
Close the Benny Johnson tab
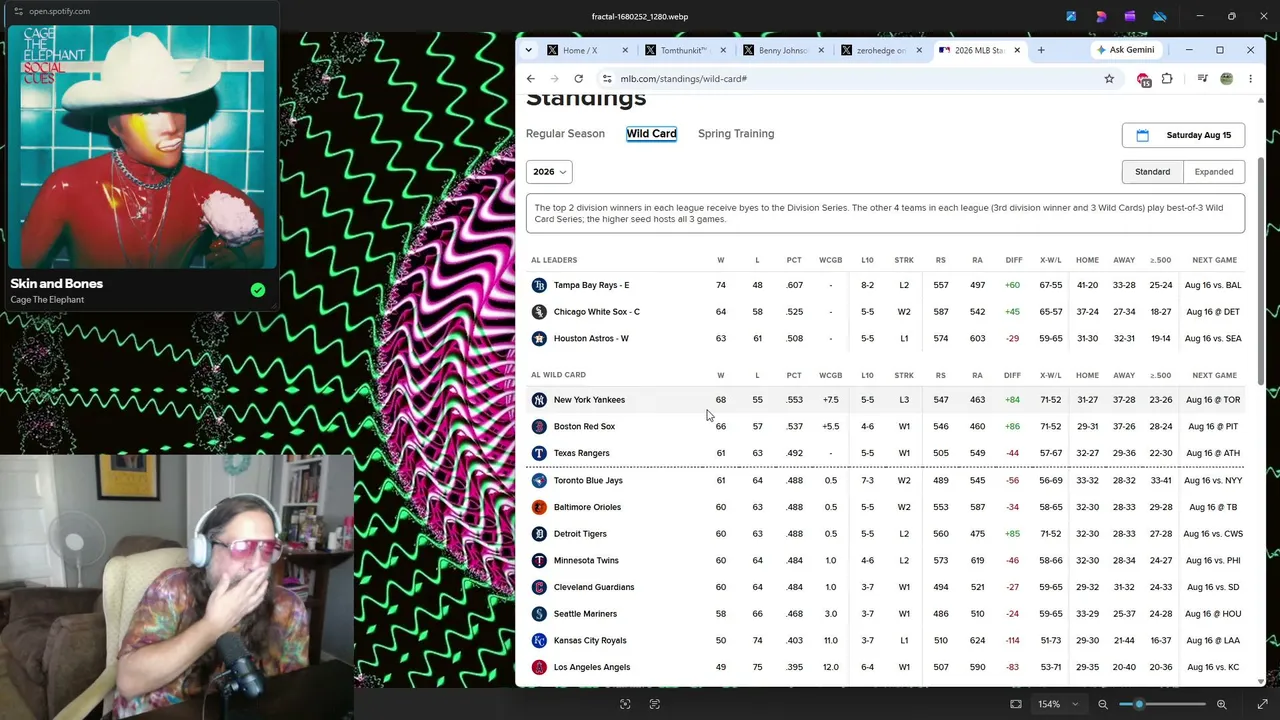pos(821,50)
